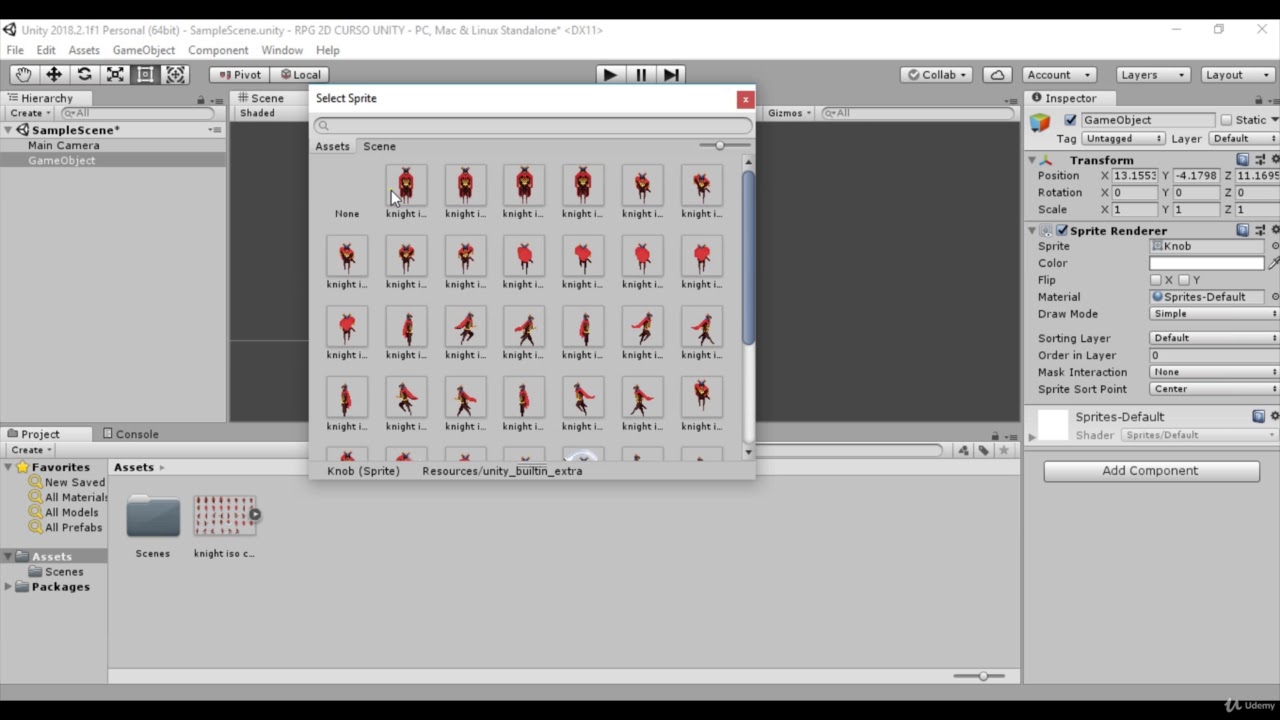Open Sprite object picker circle
This screenshot has height=720, width=1280.
click(1275, 246)
